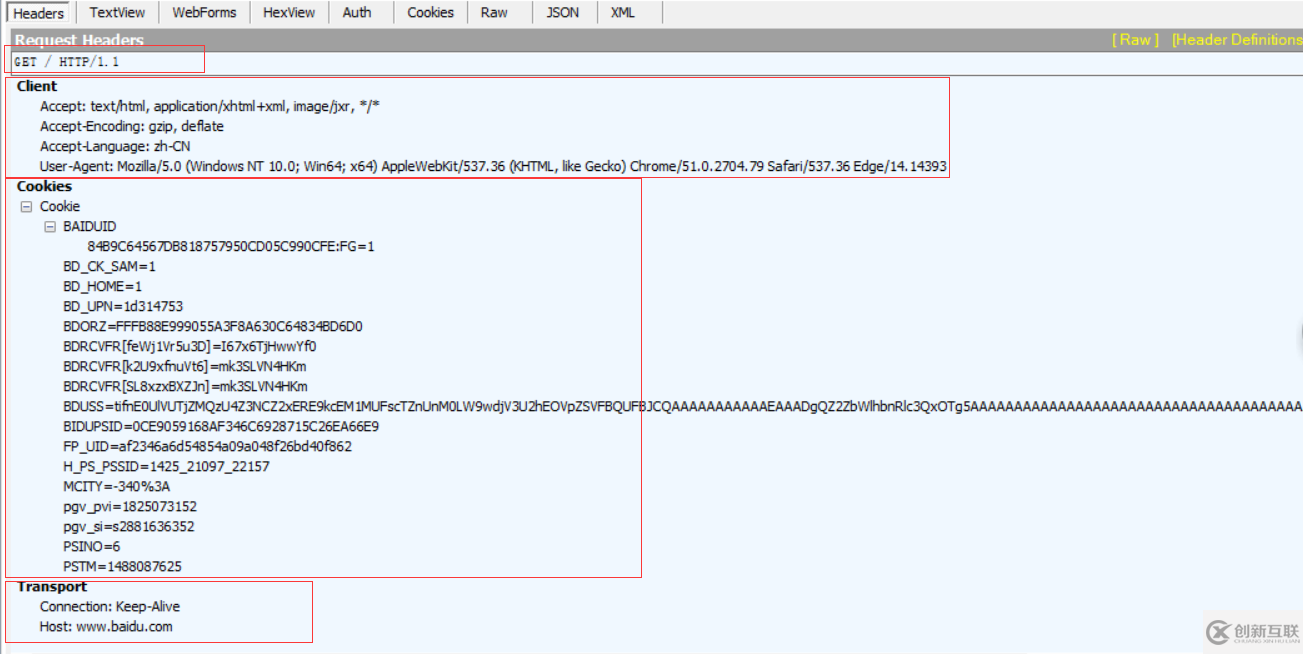Image resolution: width=1303 pixels, height=654 pixels.
Task: Open the Auth tab
Action: pyautogui.click(x=357, y=13)
